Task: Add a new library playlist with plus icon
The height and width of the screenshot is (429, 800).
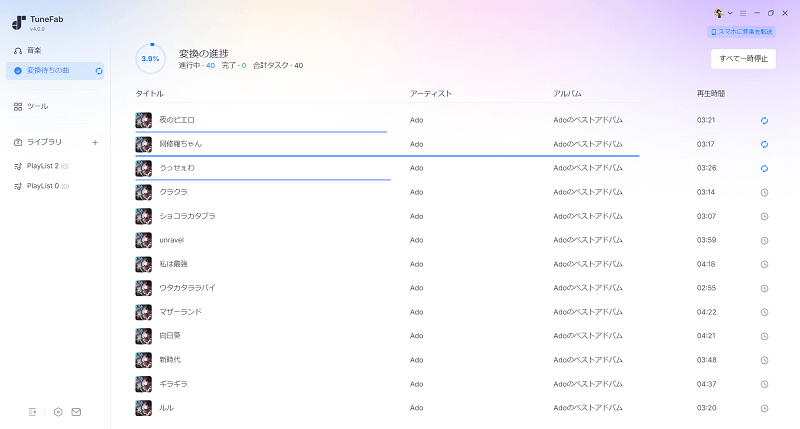Action: pyautogui.click(x=95, y=142)
